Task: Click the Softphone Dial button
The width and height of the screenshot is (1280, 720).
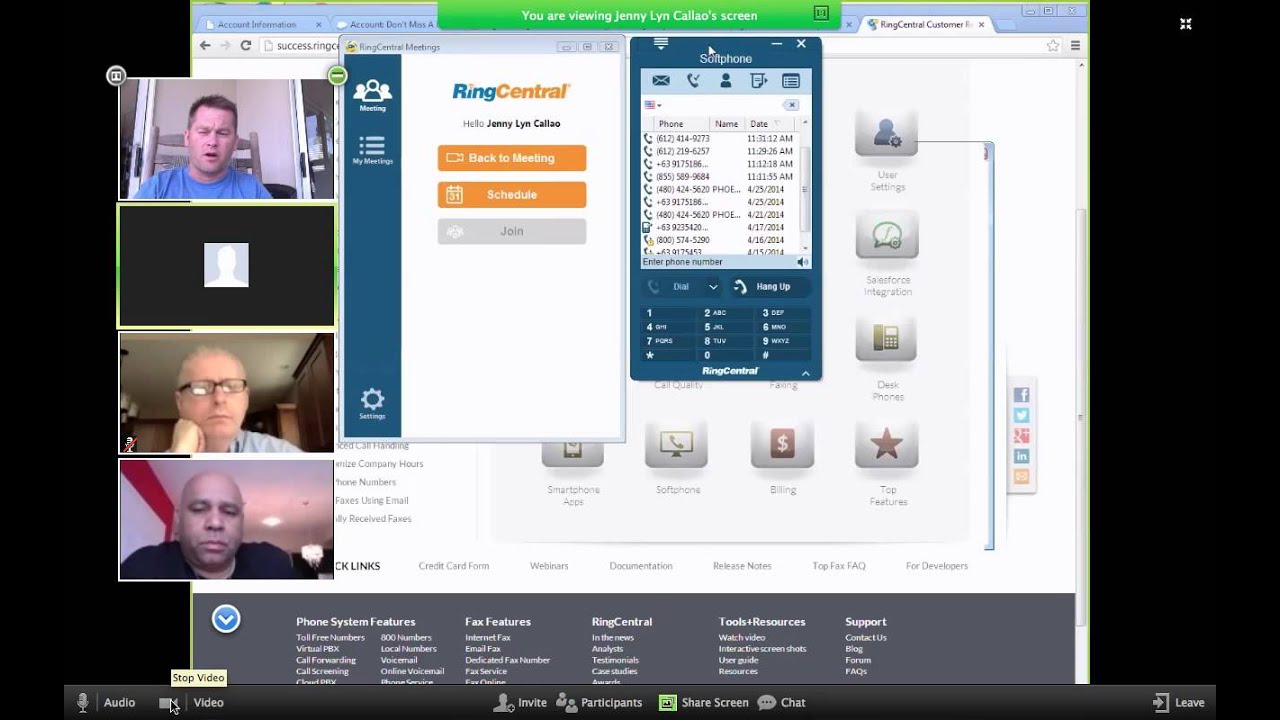Action: click(673, 287)
